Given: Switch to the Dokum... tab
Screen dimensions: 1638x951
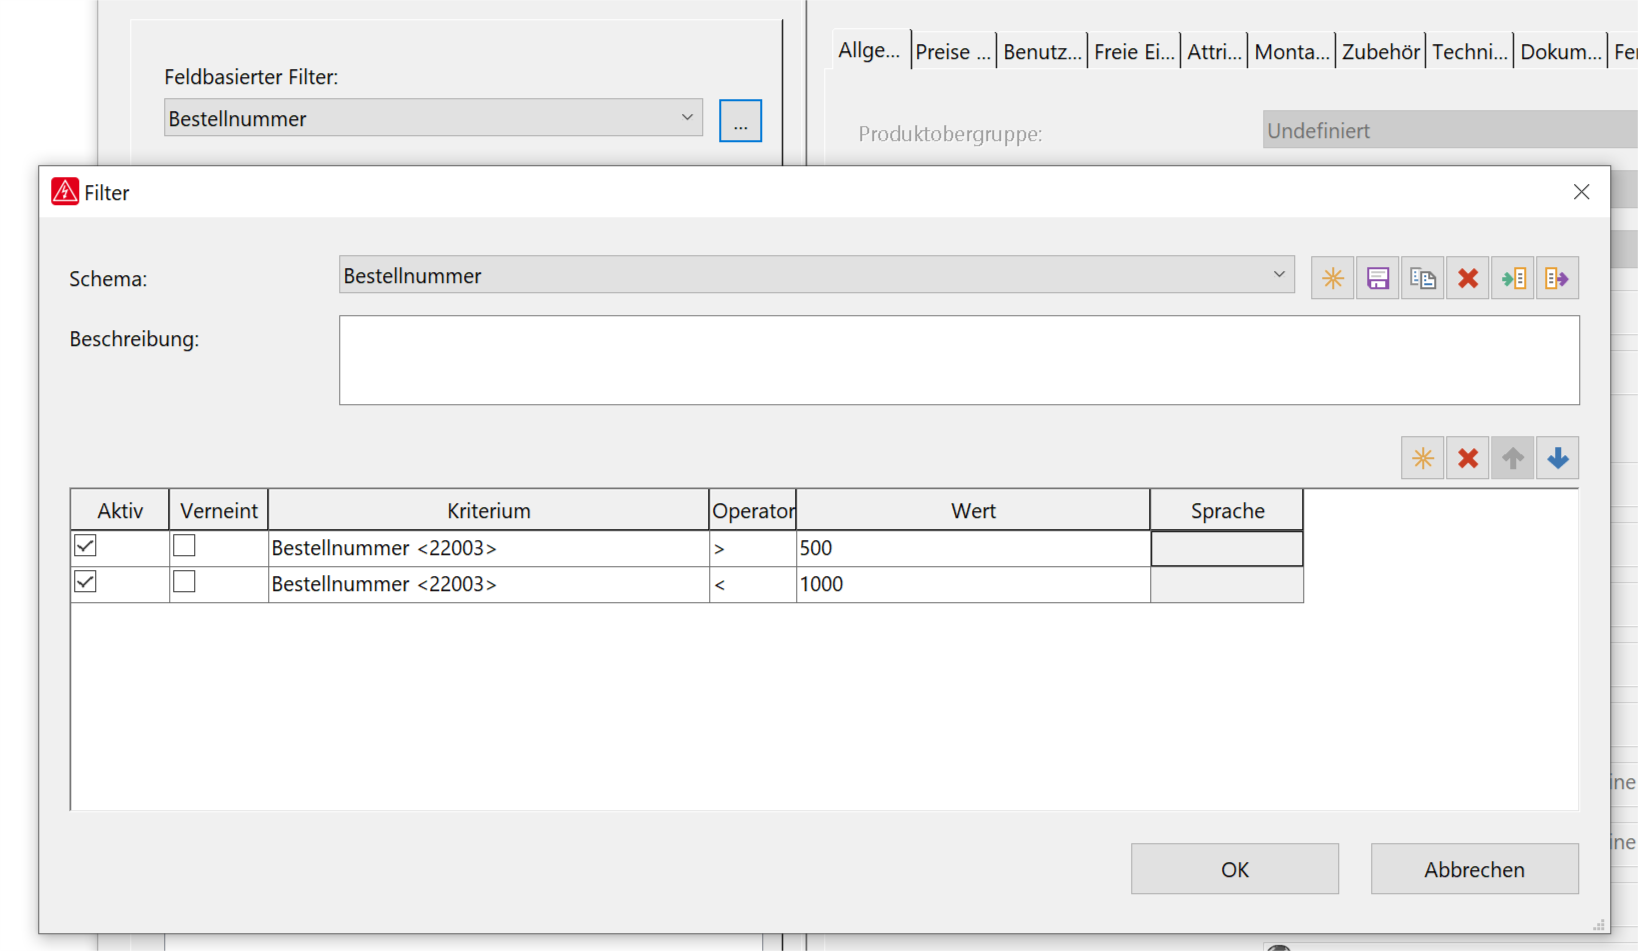Looking at the screenshot, I should point(1561,52).
